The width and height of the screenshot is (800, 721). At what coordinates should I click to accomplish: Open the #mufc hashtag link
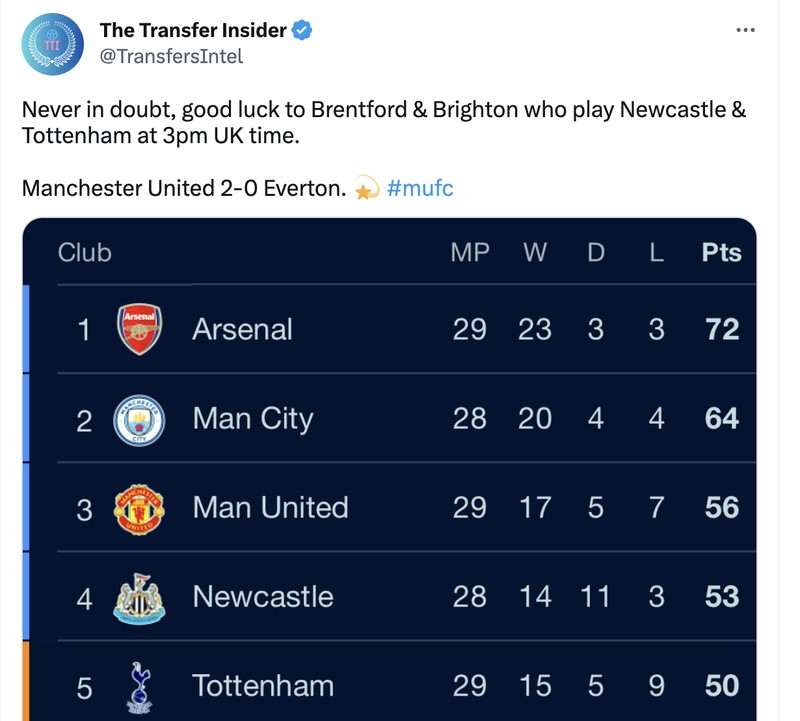[x=419, y=187]
